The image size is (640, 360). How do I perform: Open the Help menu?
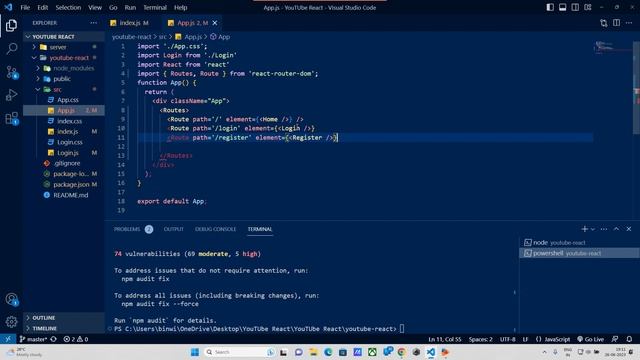(180, 7)
